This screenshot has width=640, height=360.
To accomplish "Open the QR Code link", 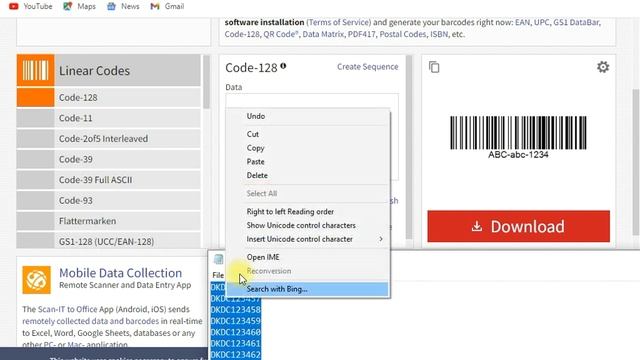I will tap(280, 34).
